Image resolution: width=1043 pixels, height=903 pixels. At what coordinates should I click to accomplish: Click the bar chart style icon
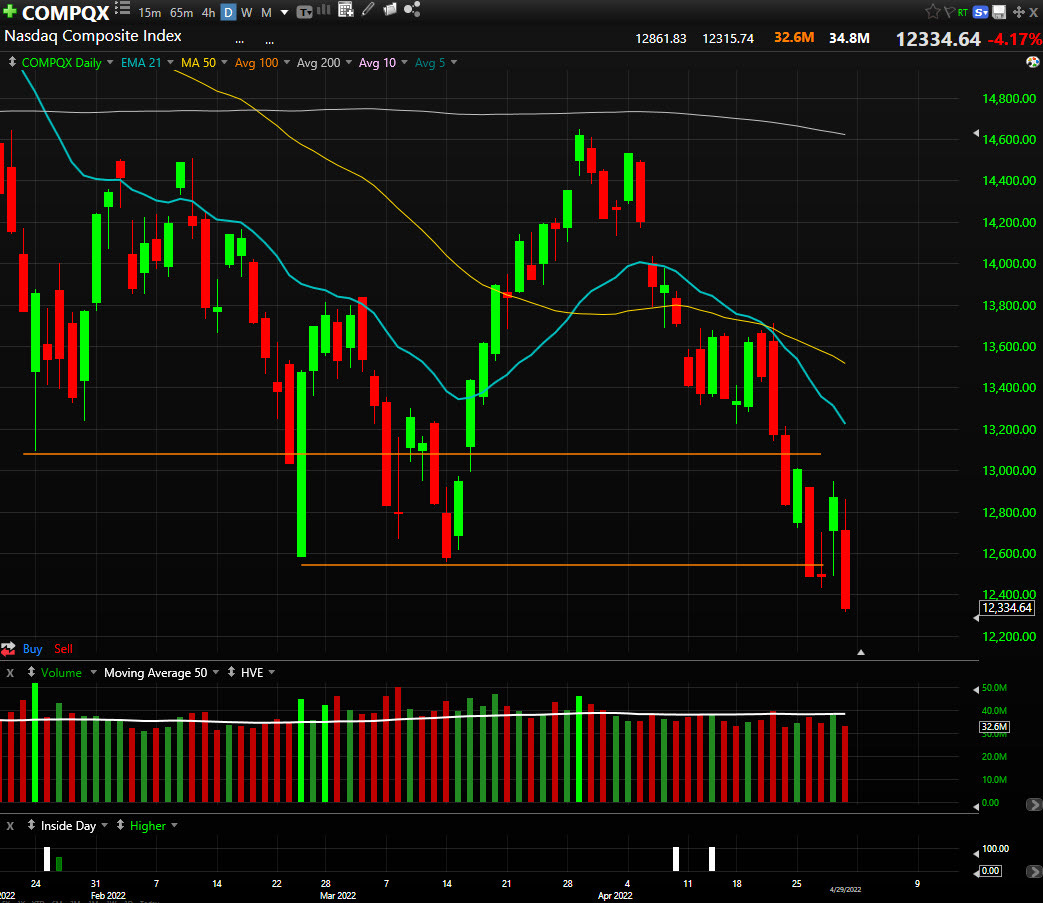click(324, 10)
